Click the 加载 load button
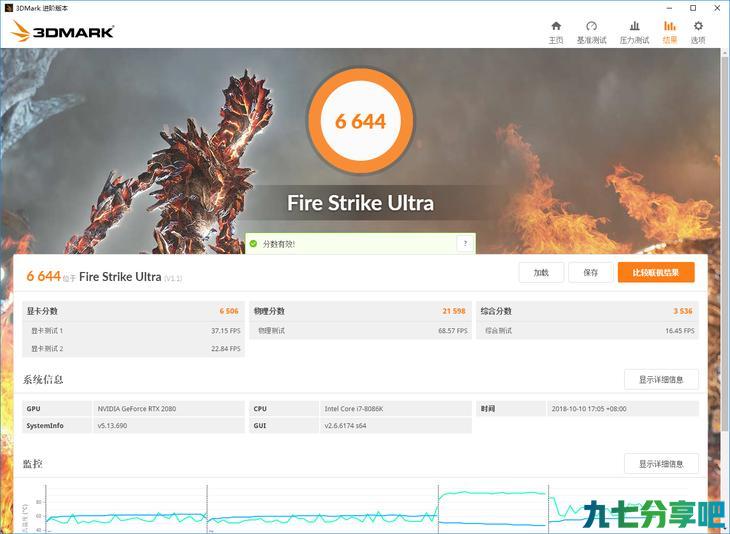 click(x=541, y=272)
